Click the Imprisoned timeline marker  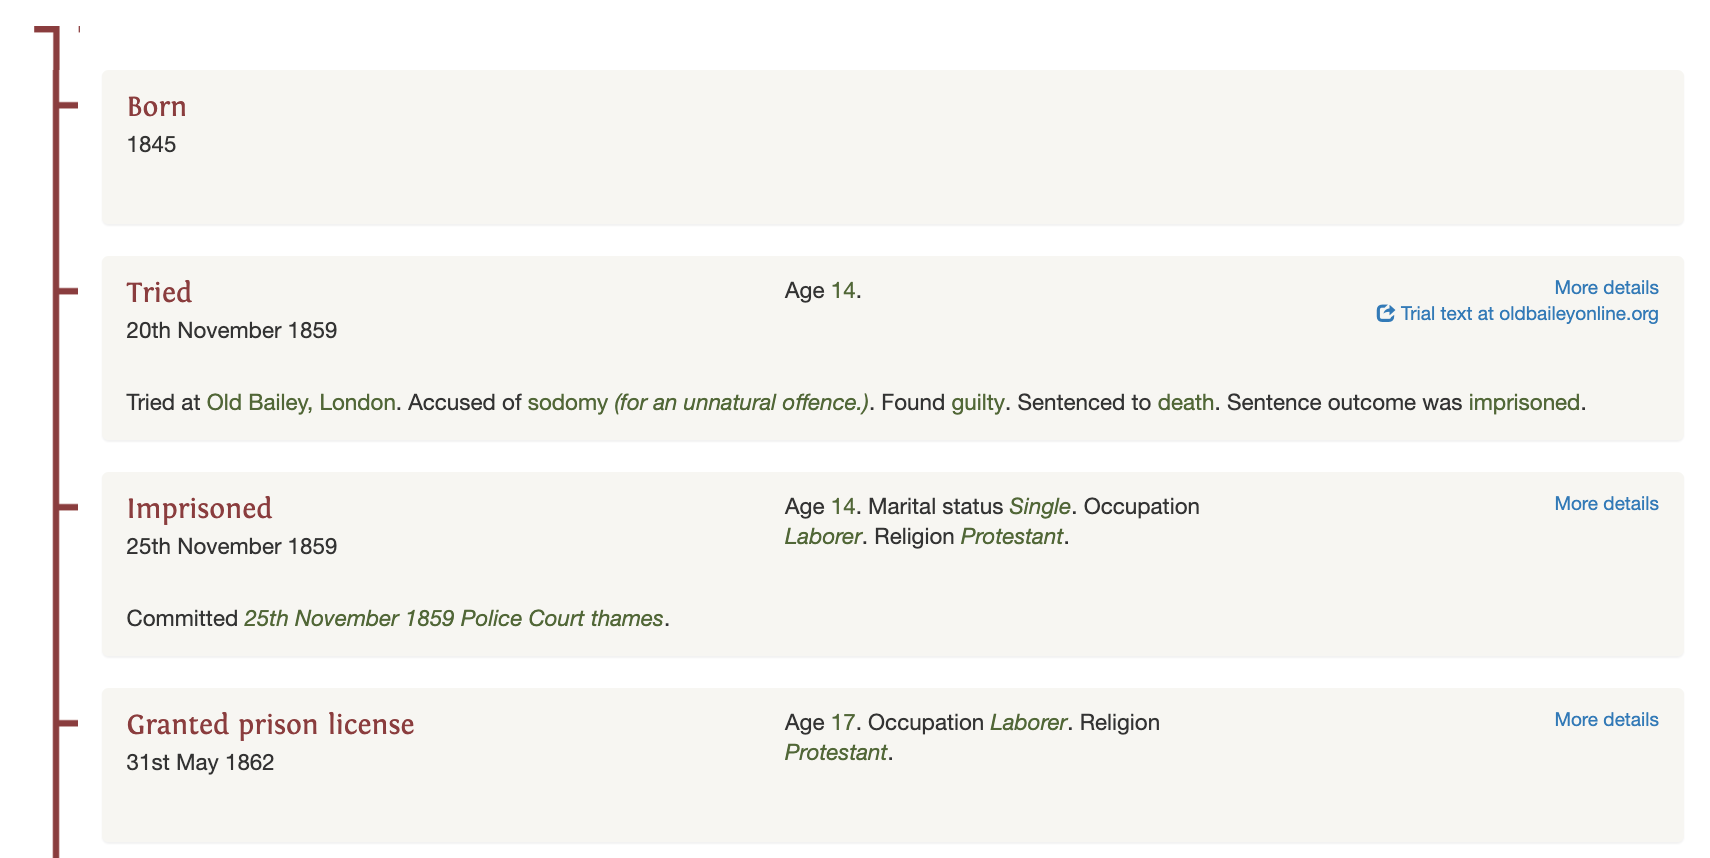click(67, 507)
